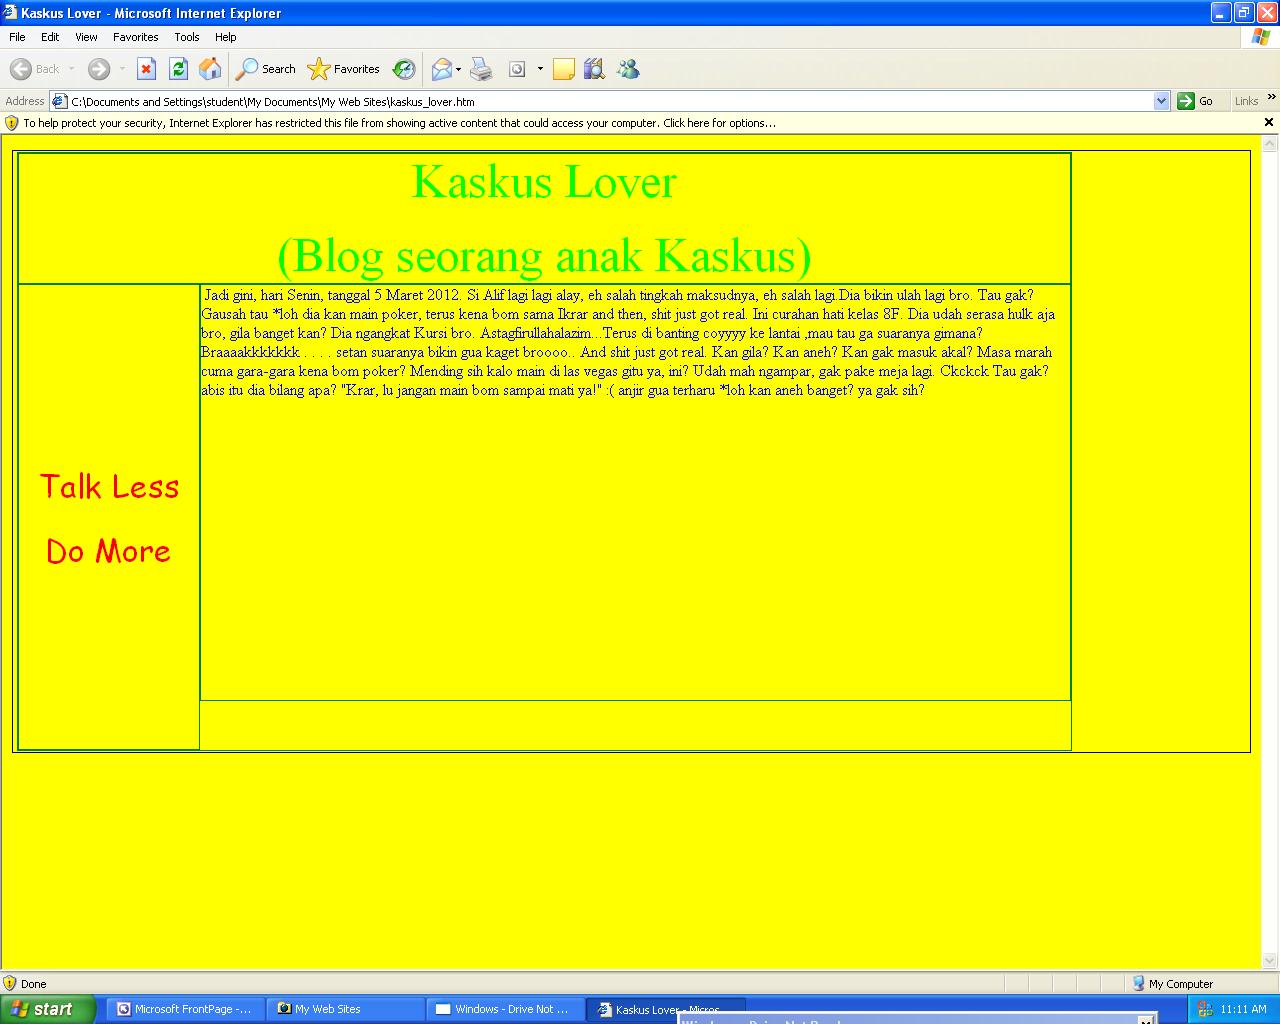Click the Address bar path field
Screen dimensions: 1280x1024
pyautogui.click(x=610, y=101)
